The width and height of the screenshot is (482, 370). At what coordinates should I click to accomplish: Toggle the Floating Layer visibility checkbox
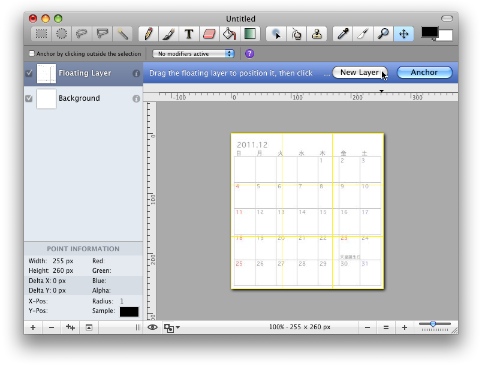tap(29, 73)
